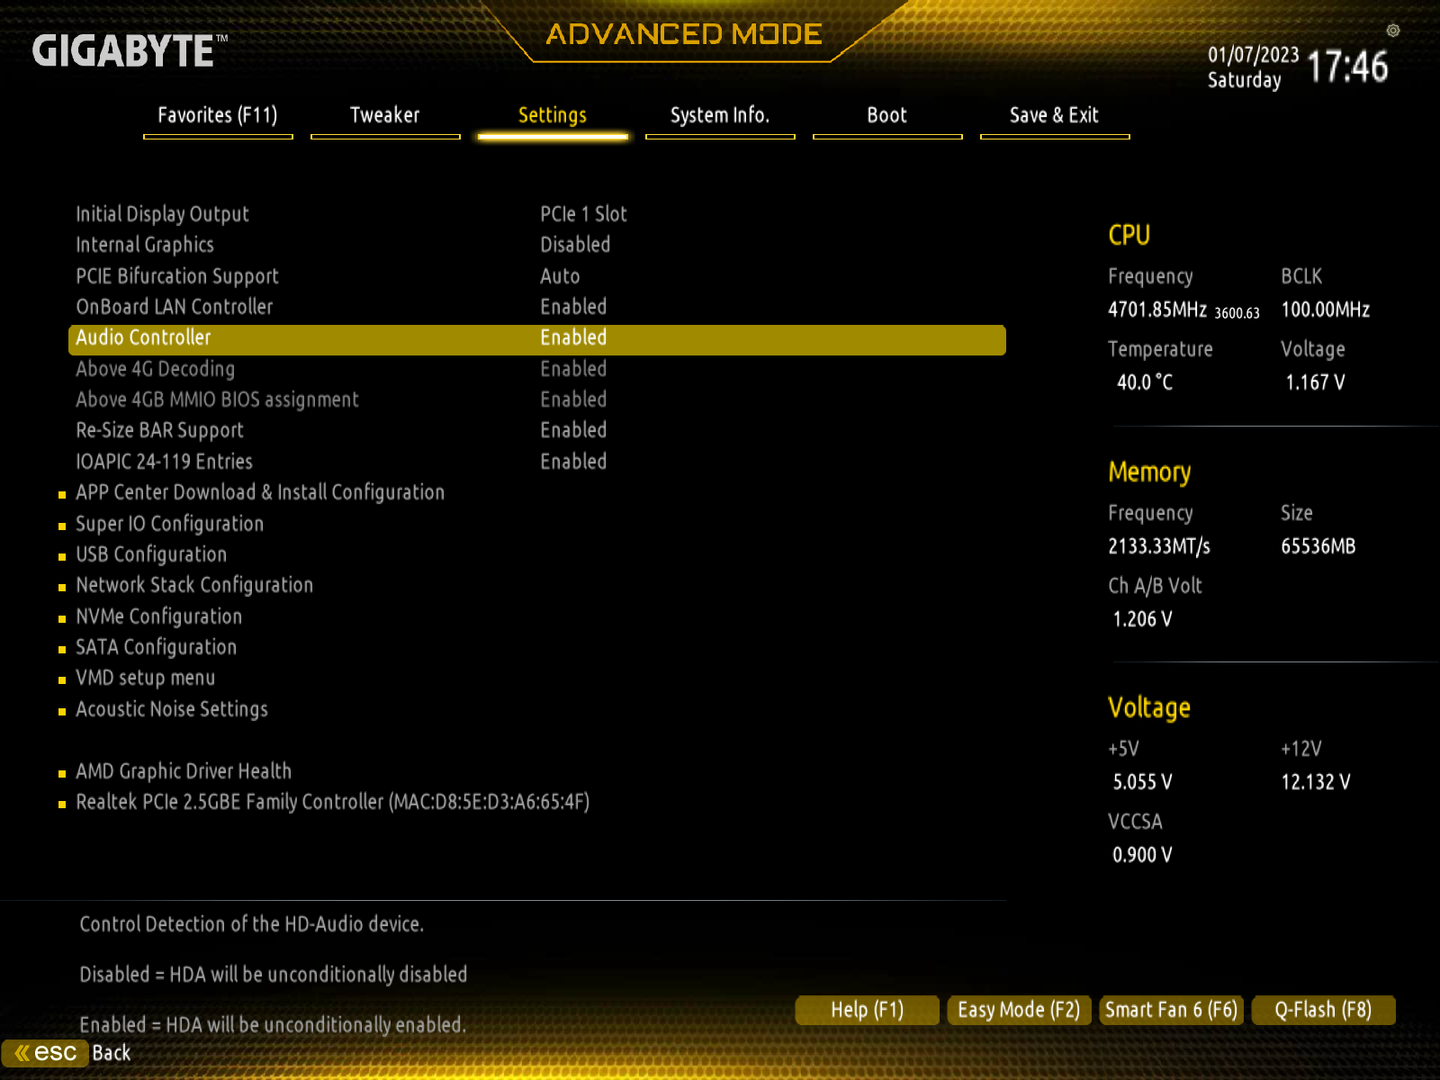Change the Internal Graphics Disabled value
The image size is (1440, 1080).
pos(575,245)
